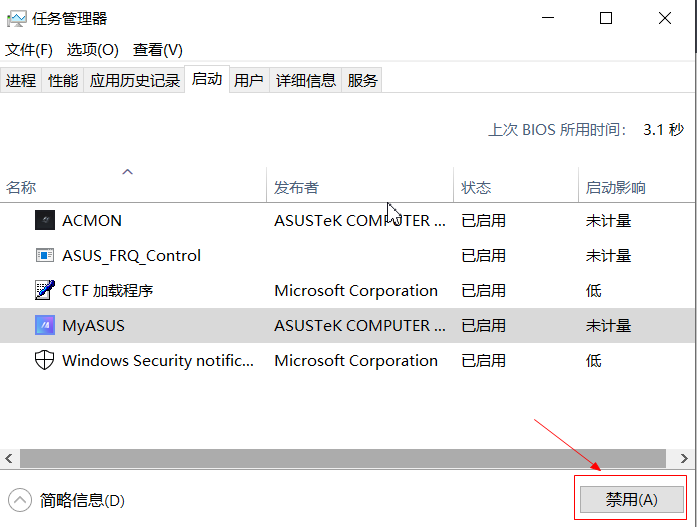697x527 pixels.
Task: Open the 查看(V) menu
Action: (x=158, y=50)
